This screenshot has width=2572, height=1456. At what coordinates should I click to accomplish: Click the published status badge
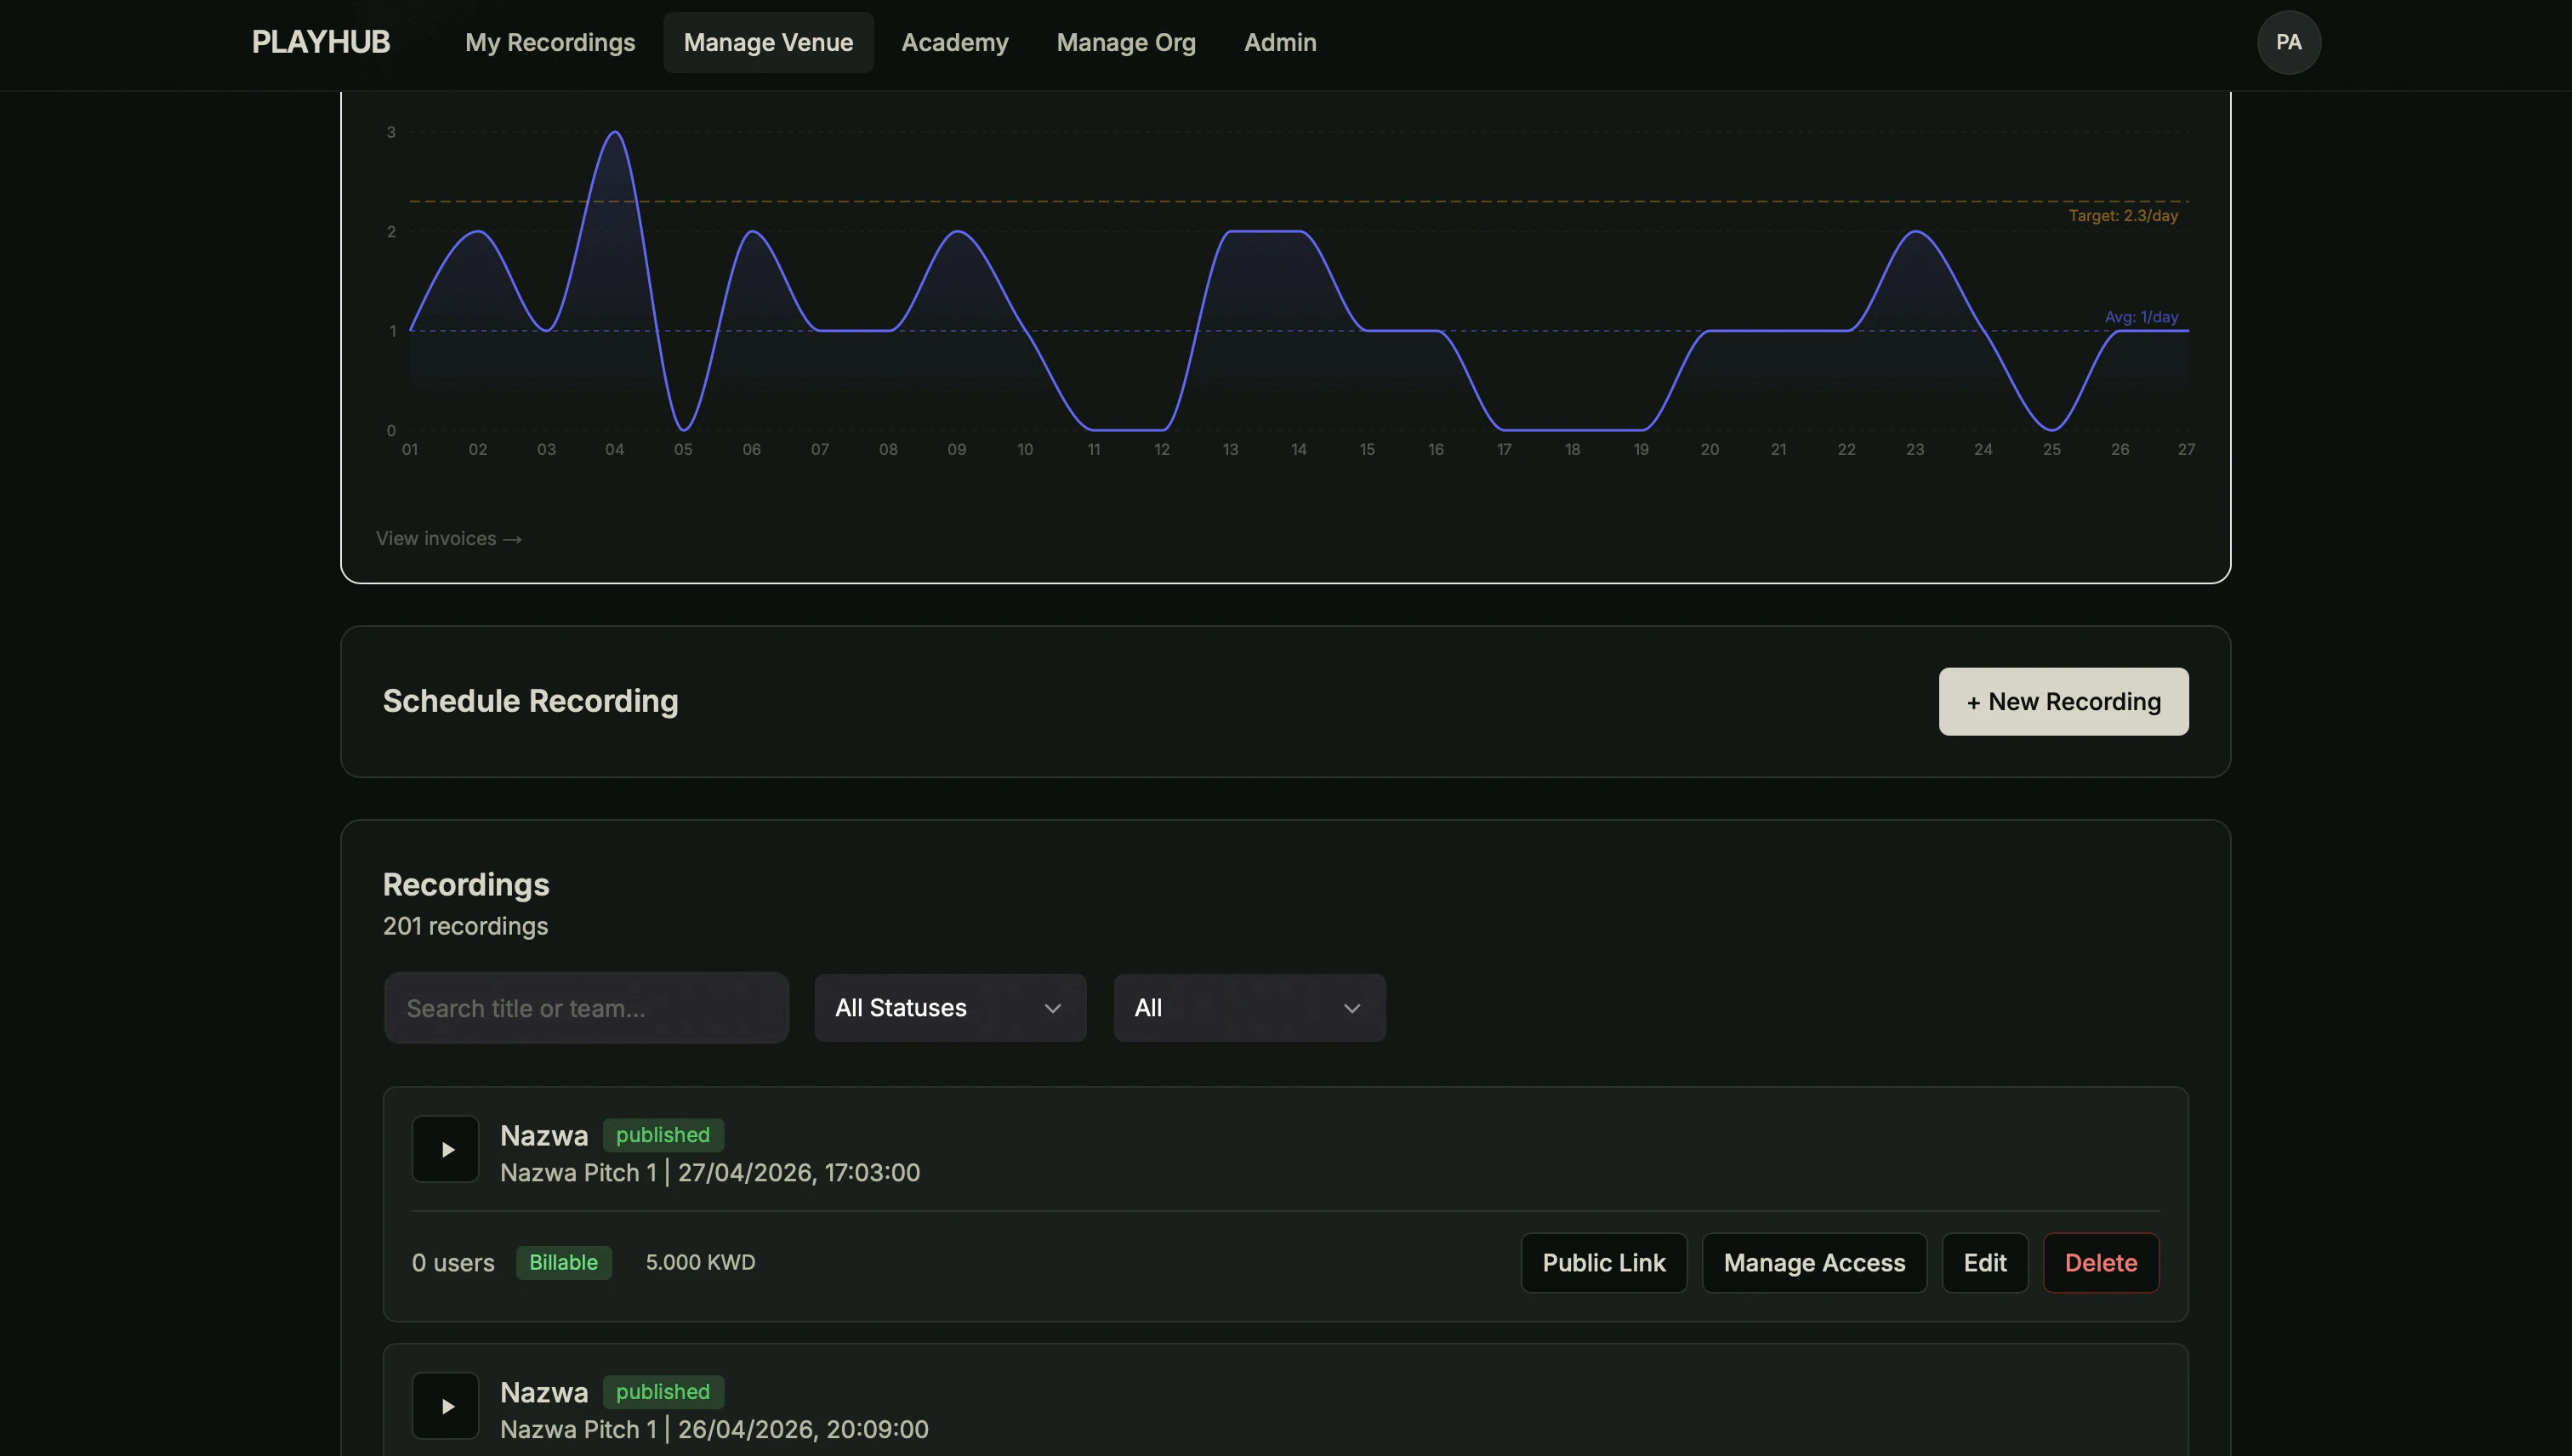click(x=663, y=1134)
